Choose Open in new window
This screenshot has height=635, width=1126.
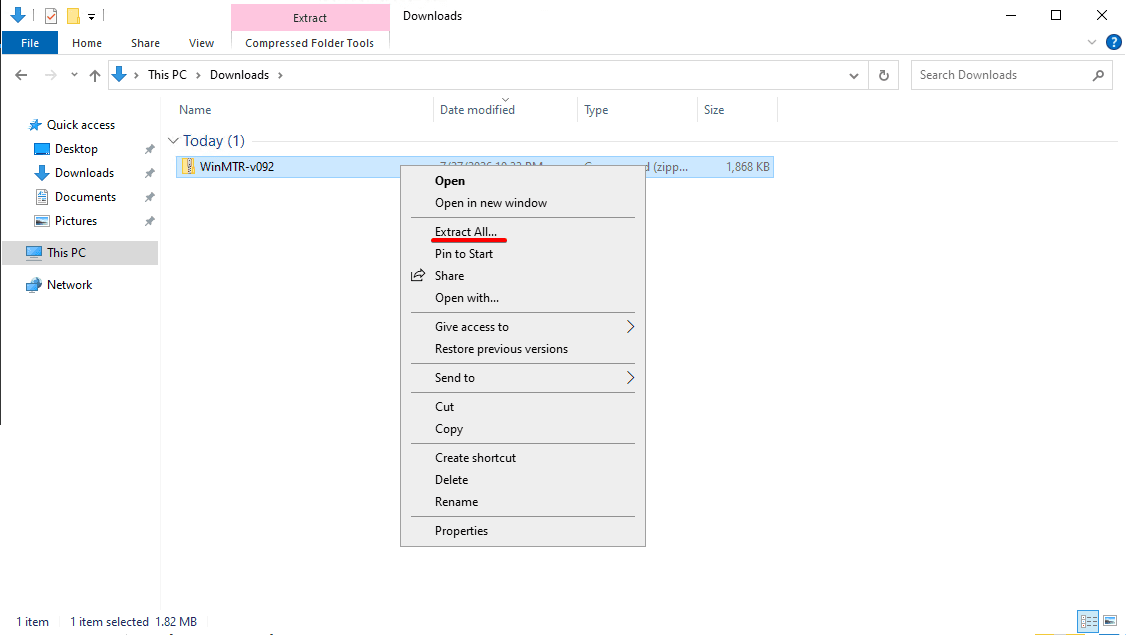point(523,203)
